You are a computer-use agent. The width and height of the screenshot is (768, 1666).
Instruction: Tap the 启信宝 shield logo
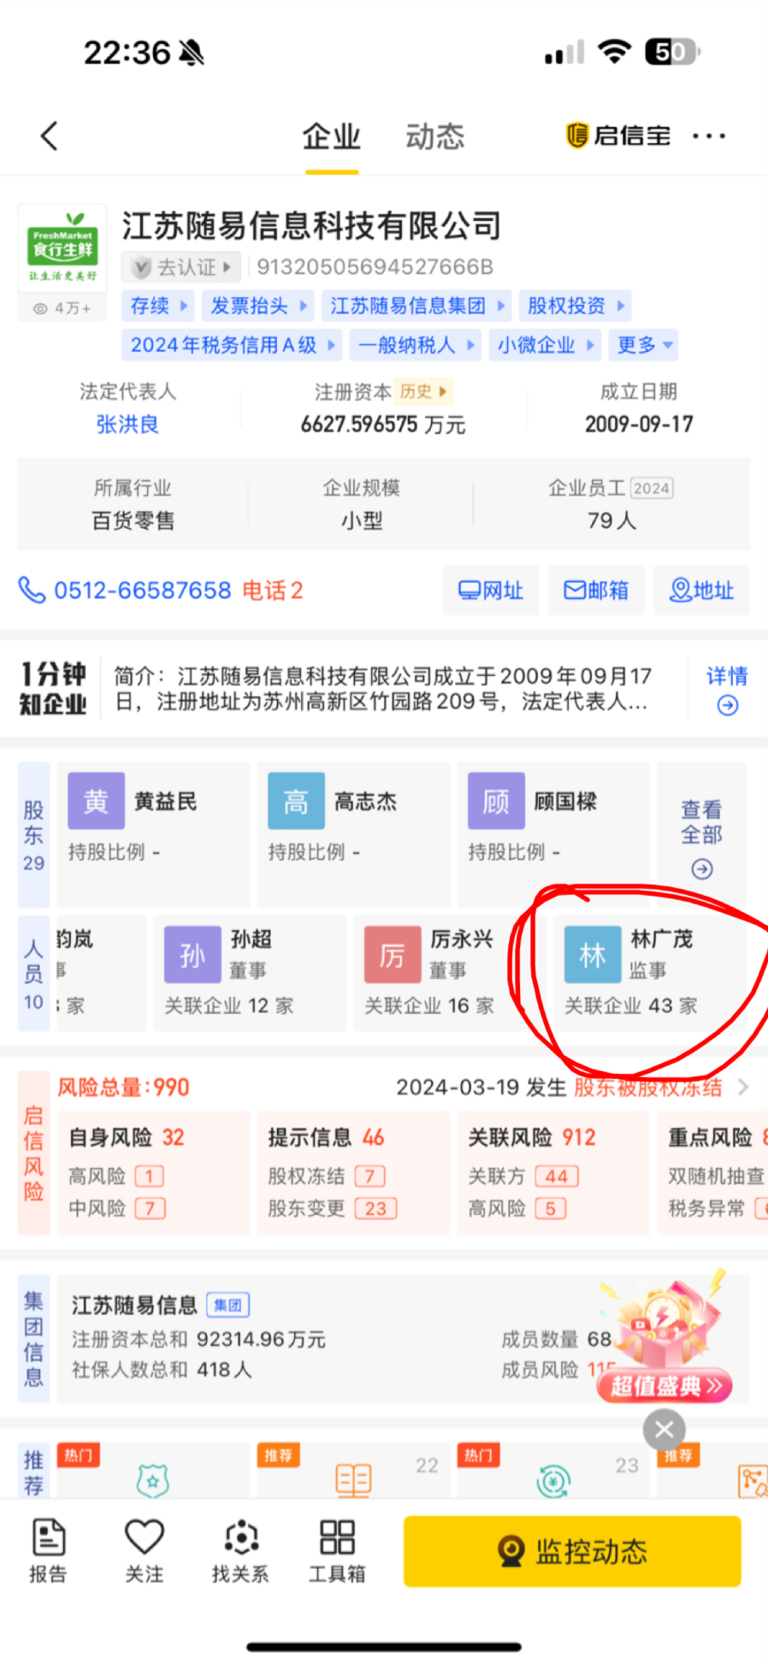[577, 135]
